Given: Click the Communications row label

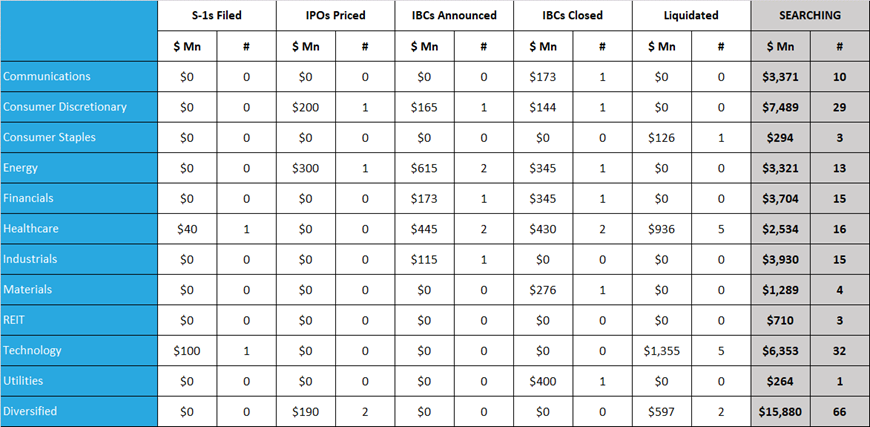Looking at the screenshot, I should coord(48,77).
